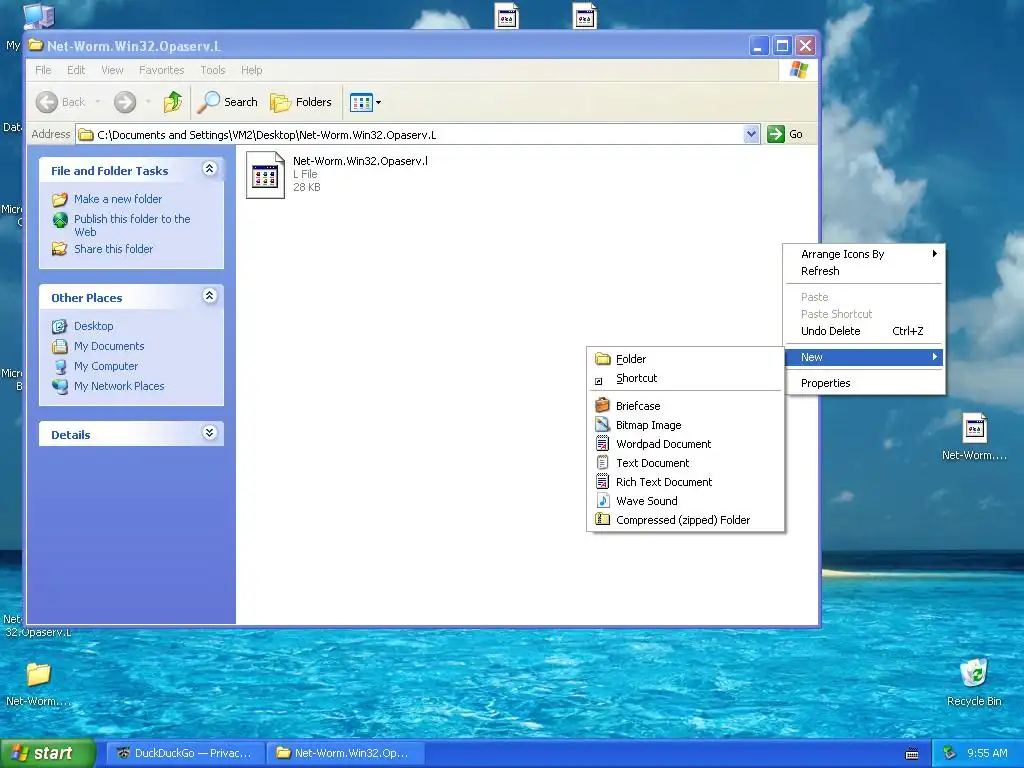Click the Up folder toolbar icon
Image resolution: width=1024 pixels, height=768 pixels.
[172, 102]
